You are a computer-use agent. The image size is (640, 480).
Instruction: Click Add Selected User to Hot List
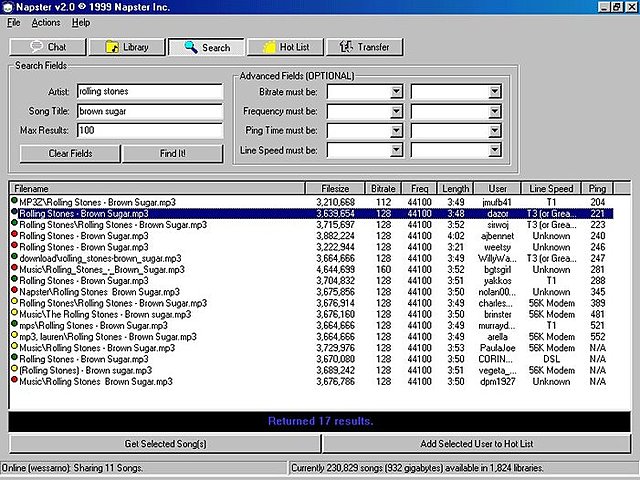pyautogui.click(x=477, y=444)
